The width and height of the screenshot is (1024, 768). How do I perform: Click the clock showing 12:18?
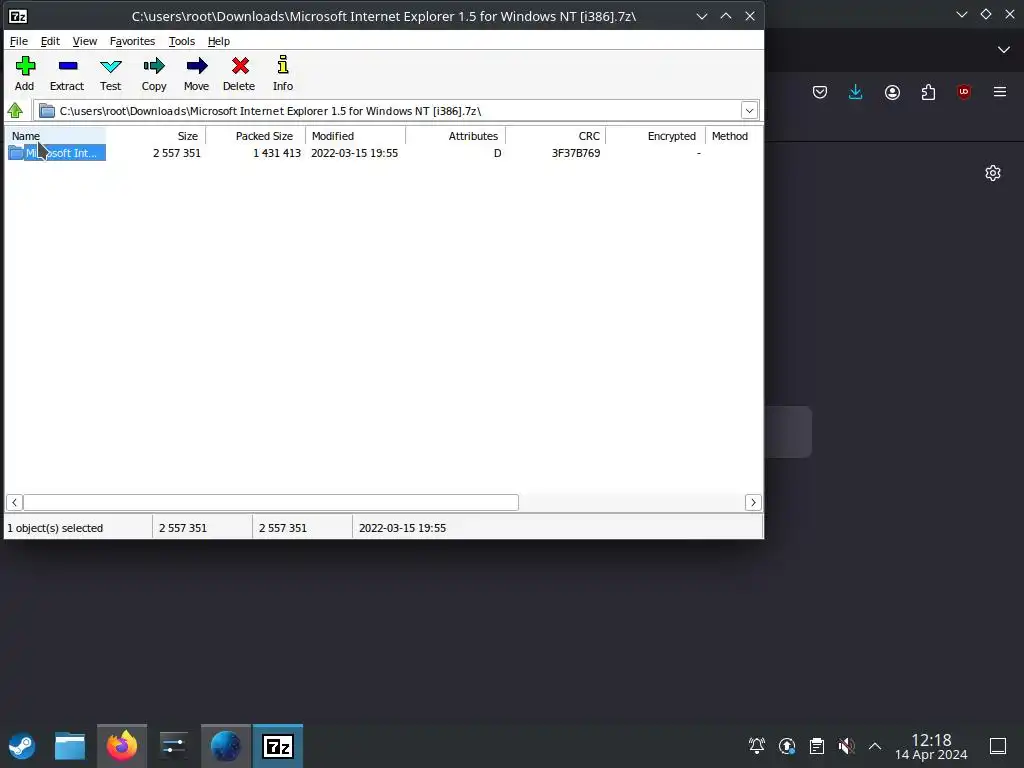click(x=931, y=740)
